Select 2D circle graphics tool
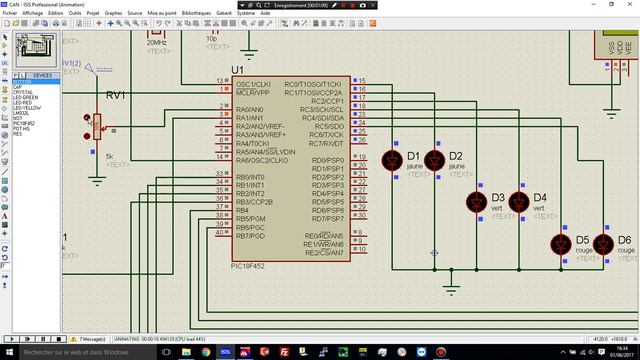 [x=5, y=190]
